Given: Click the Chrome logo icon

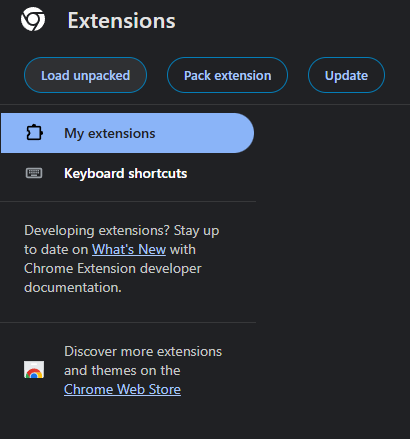Looking at the screenshot, I should 33,19.
